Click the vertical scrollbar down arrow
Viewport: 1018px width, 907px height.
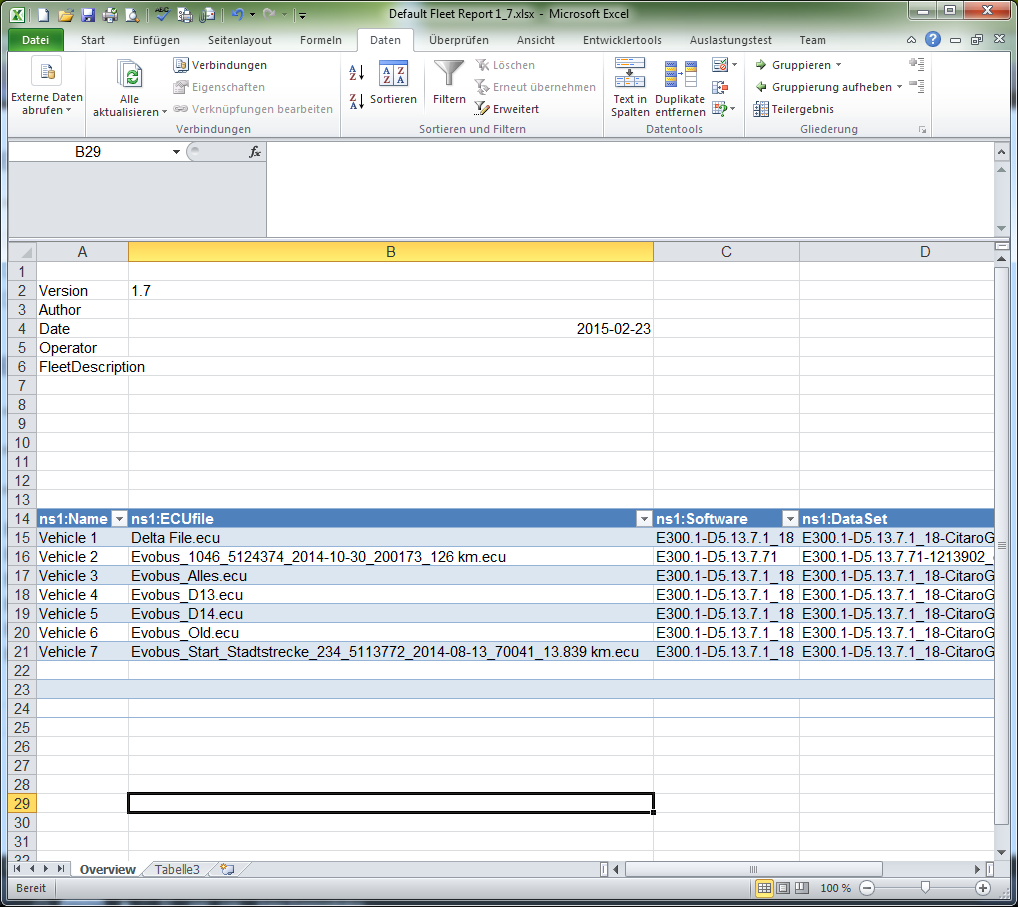[1001, 852]
